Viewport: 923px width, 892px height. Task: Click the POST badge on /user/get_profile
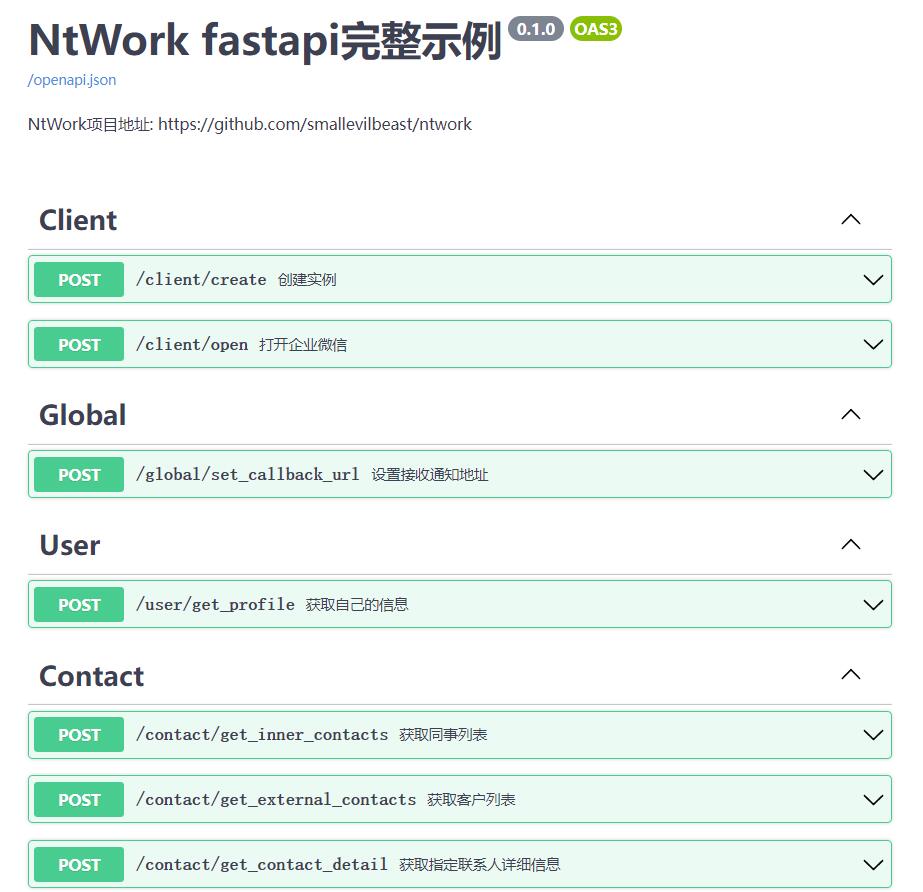(x=78, y=604)
